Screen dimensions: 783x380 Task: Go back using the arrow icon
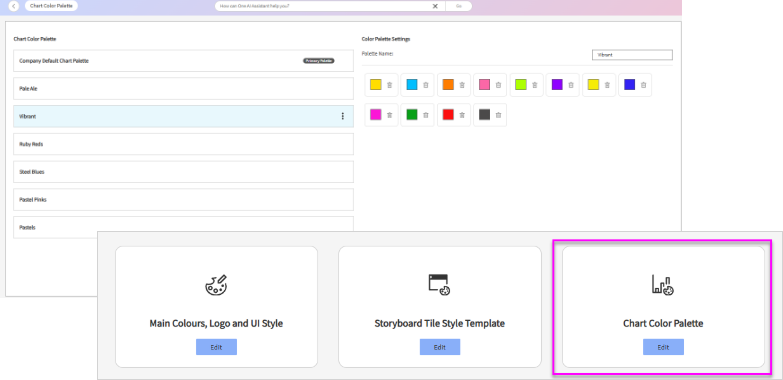[14, 6]
